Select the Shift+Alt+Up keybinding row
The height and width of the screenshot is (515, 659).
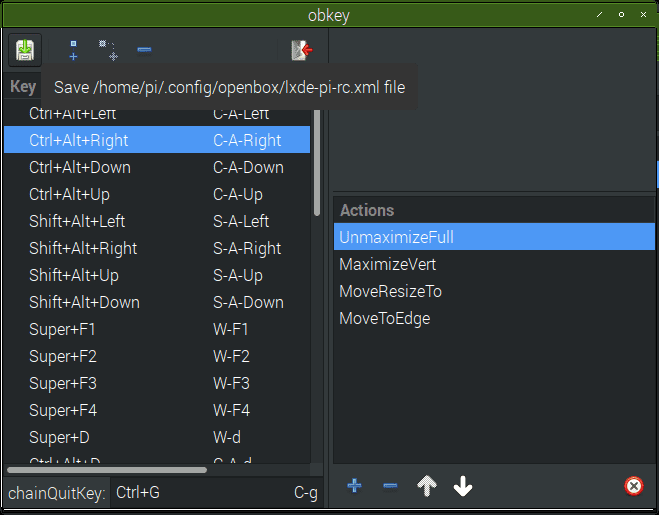click(157, 275)
